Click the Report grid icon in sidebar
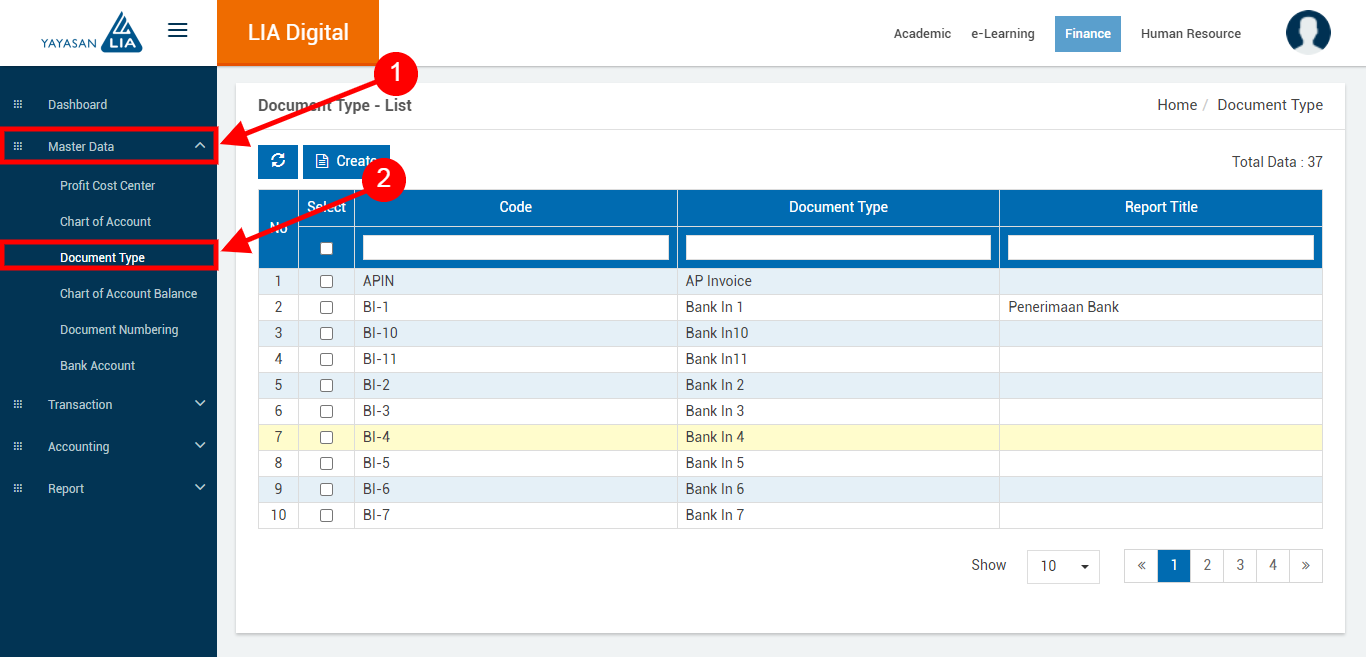 17,489
